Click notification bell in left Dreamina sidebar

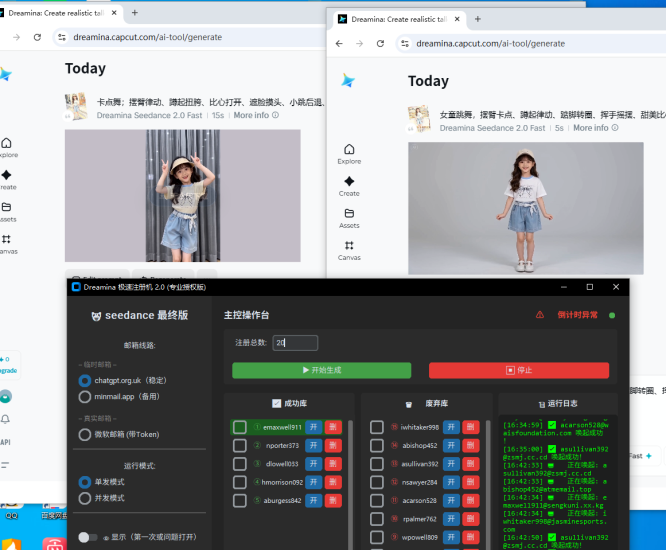(5, 419)
